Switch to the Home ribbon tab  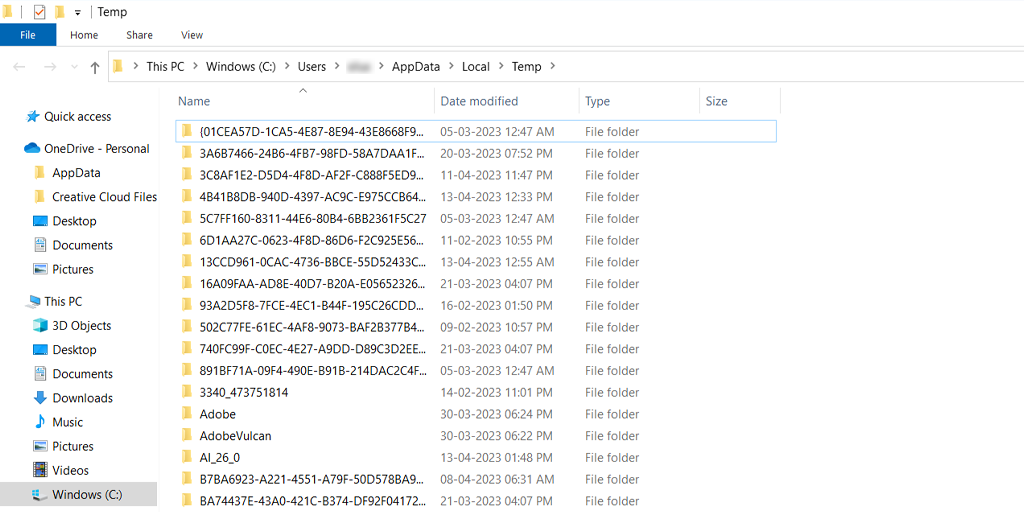click(x=84, y=35)
